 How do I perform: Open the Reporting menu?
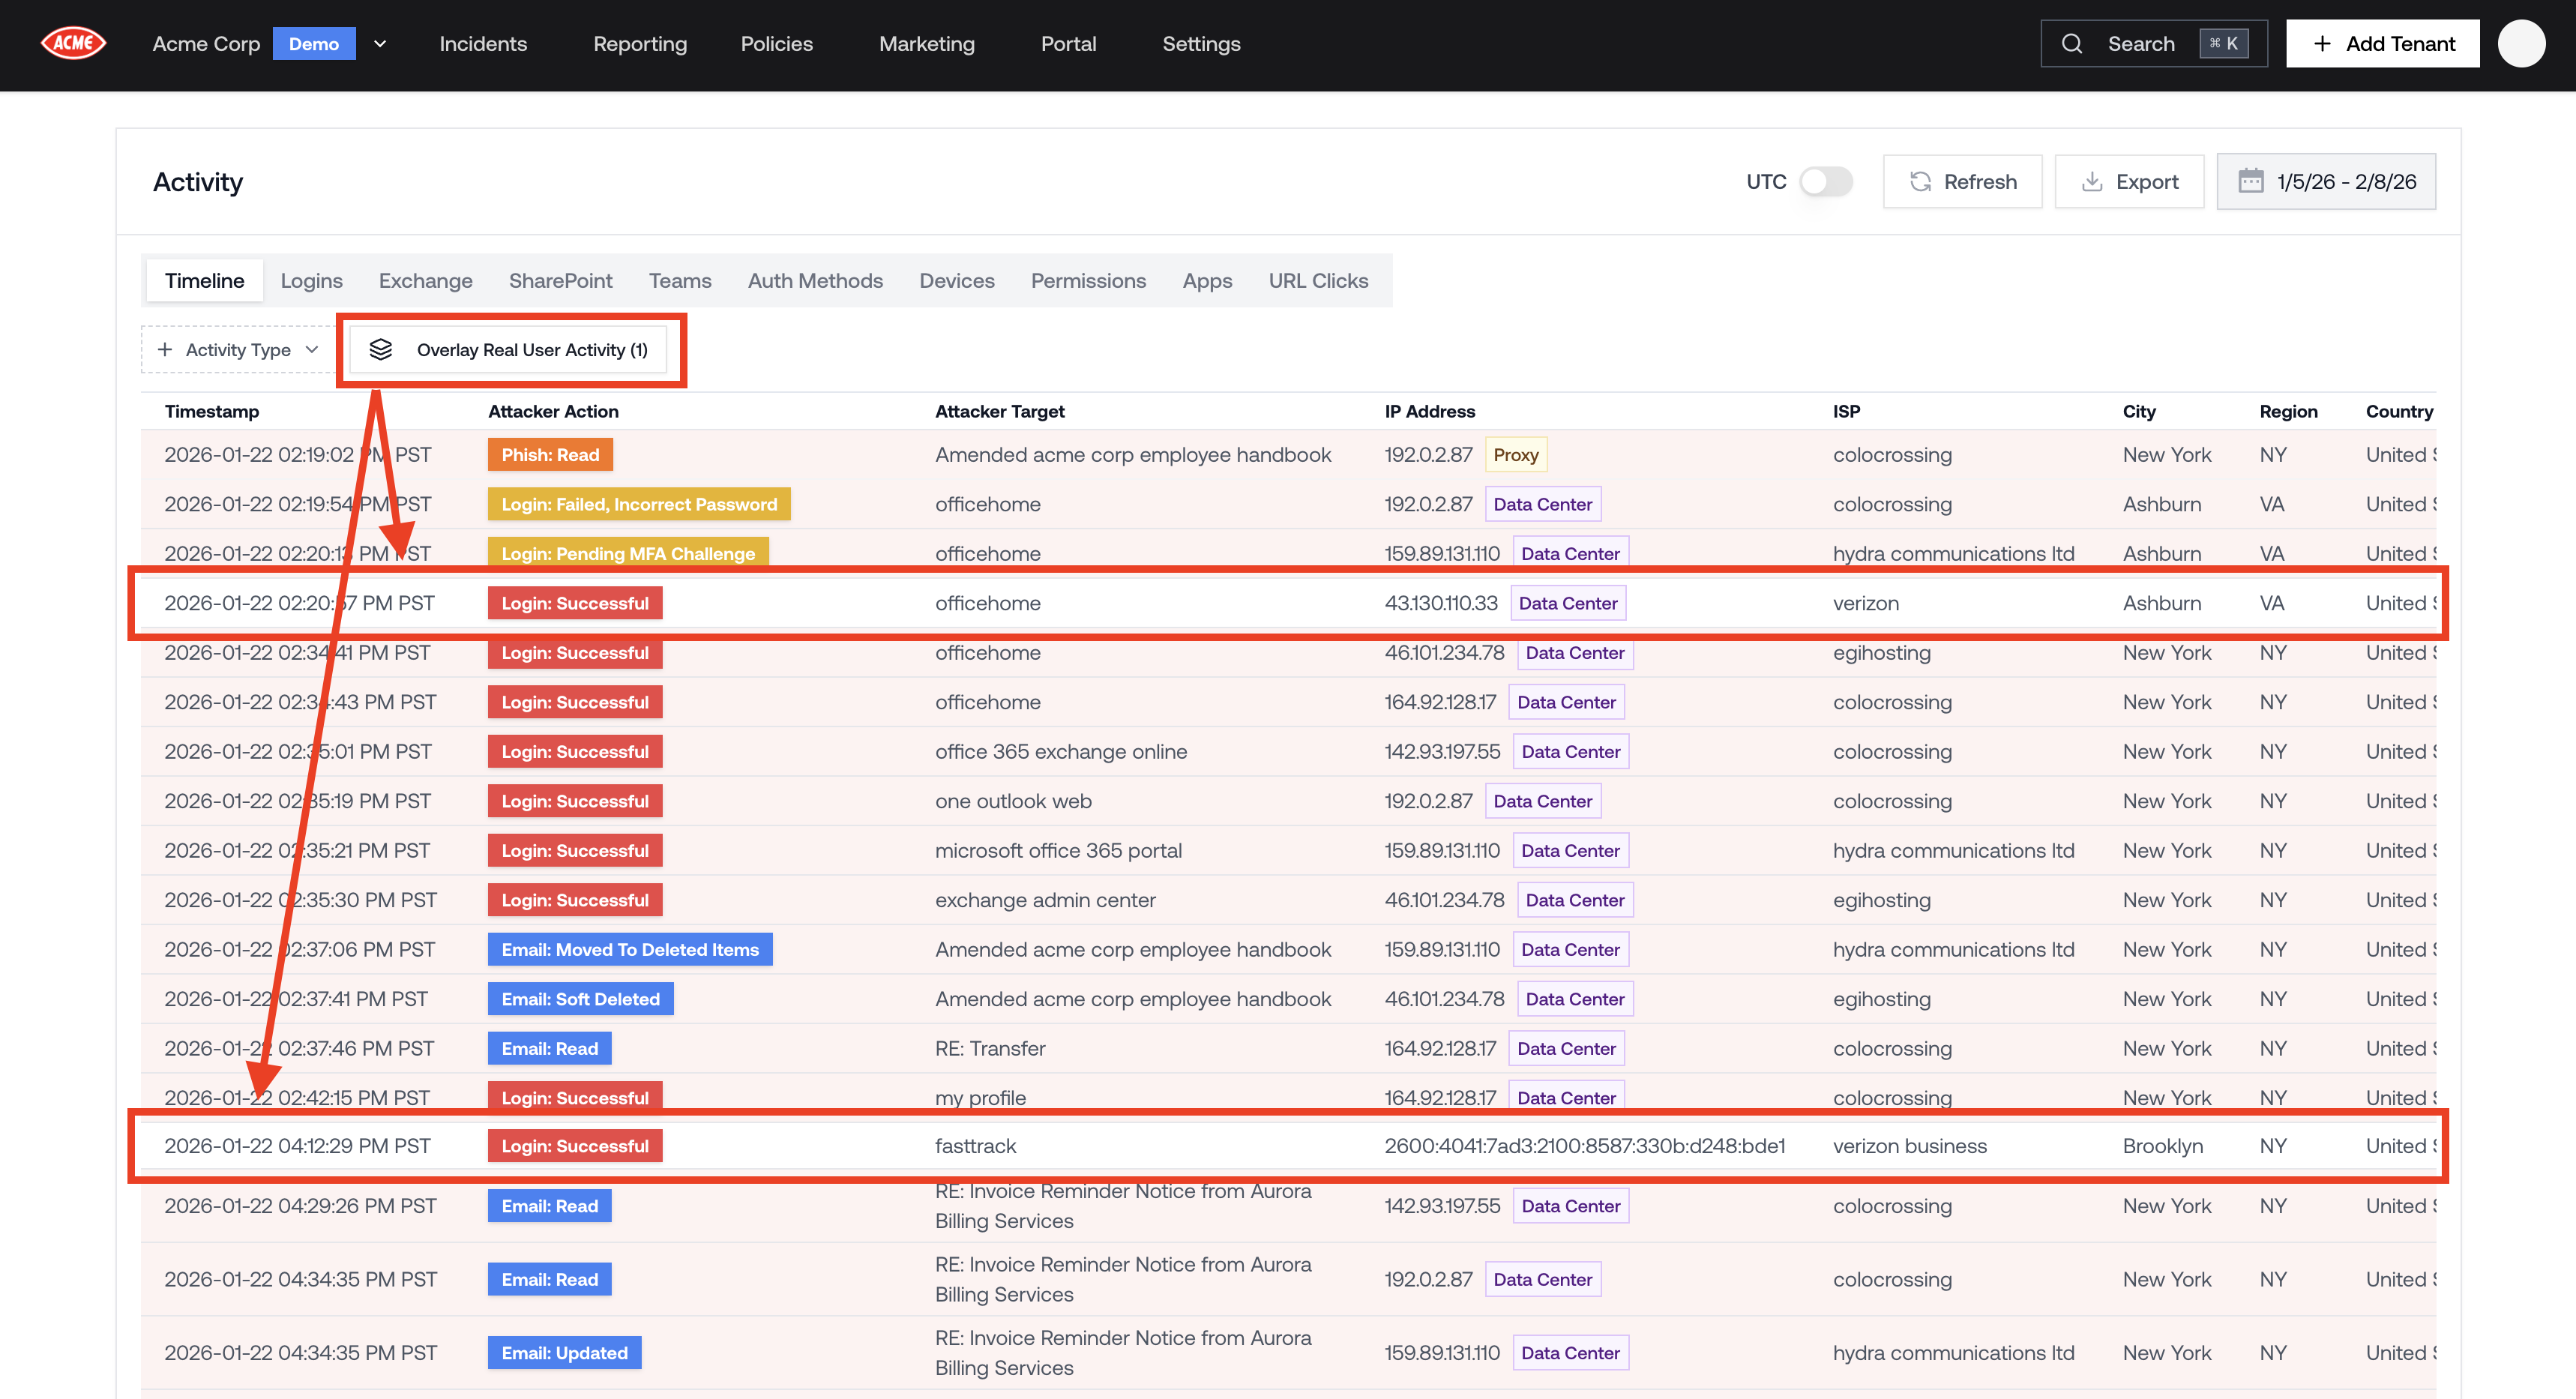pyautogui.click(x=640, y=44)
